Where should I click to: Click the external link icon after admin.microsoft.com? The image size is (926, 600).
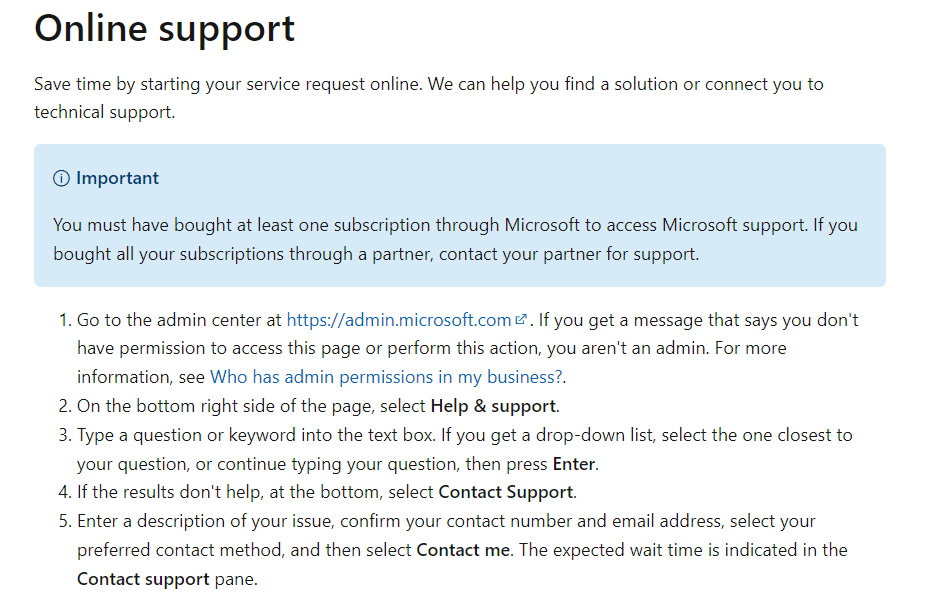click(x=520, y=319)
